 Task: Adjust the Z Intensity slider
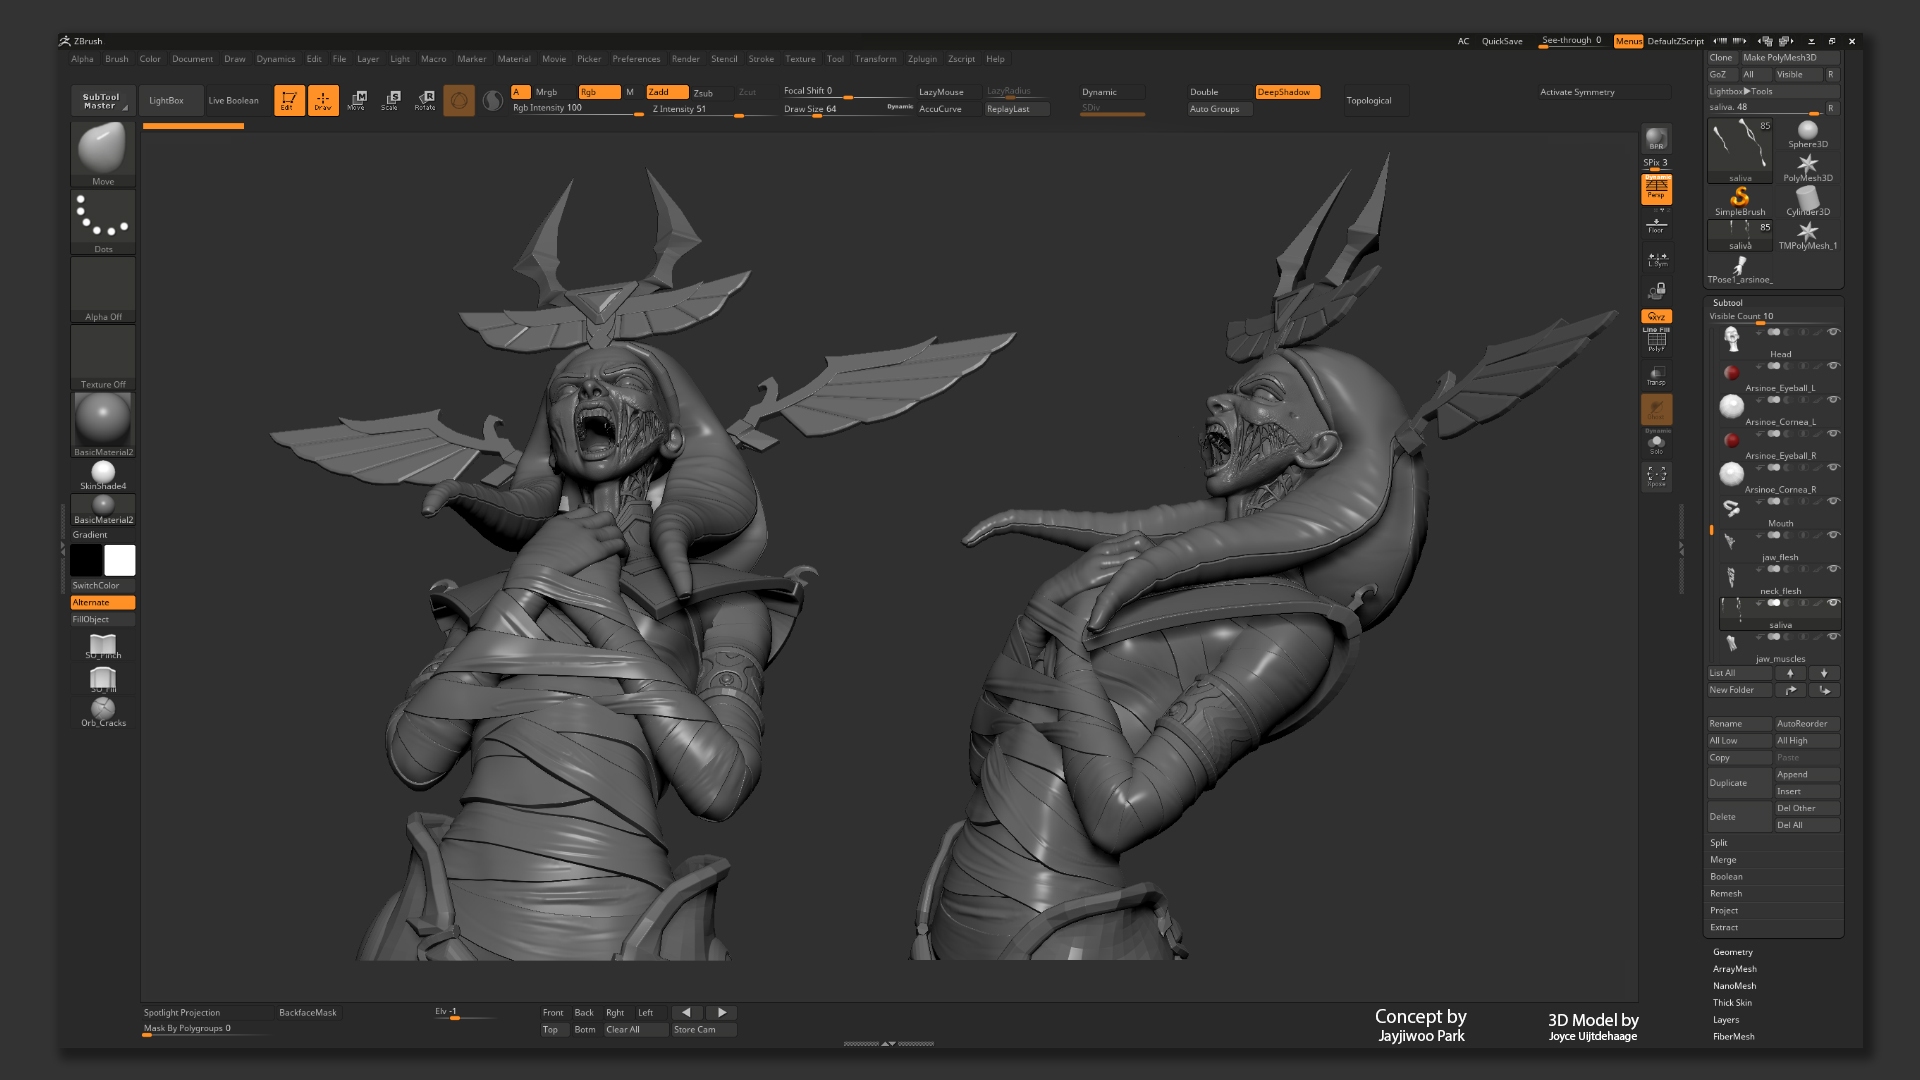pos(712,110)
